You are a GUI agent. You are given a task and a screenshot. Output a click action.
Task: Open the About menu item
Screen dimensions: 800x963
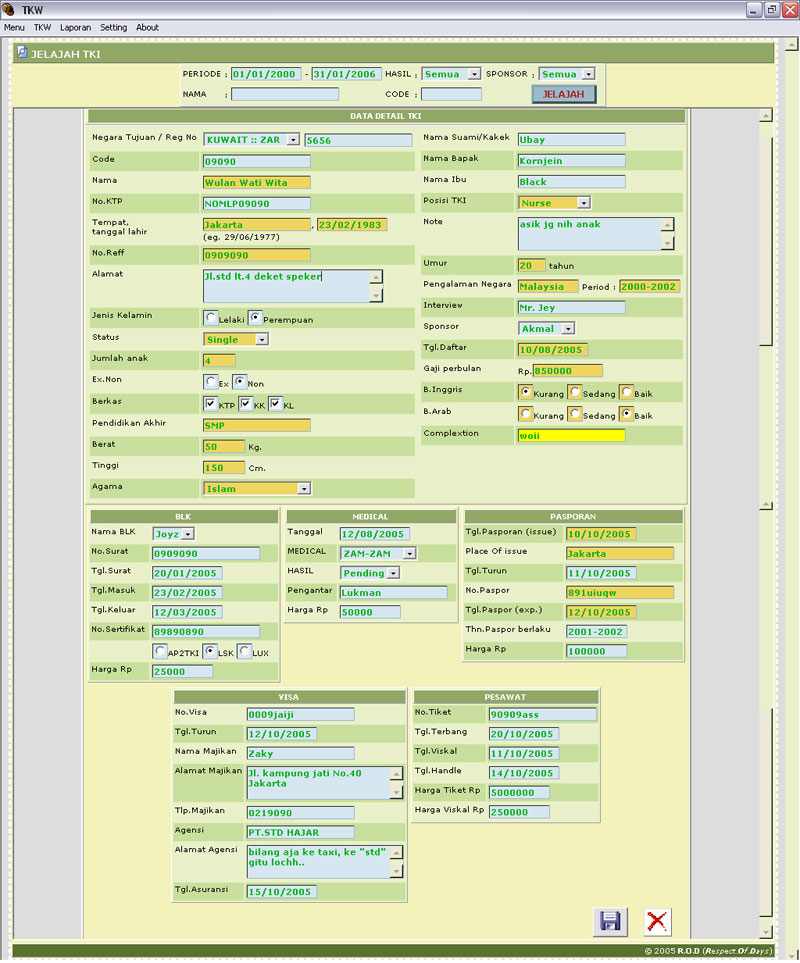click(x=147, y=28)
